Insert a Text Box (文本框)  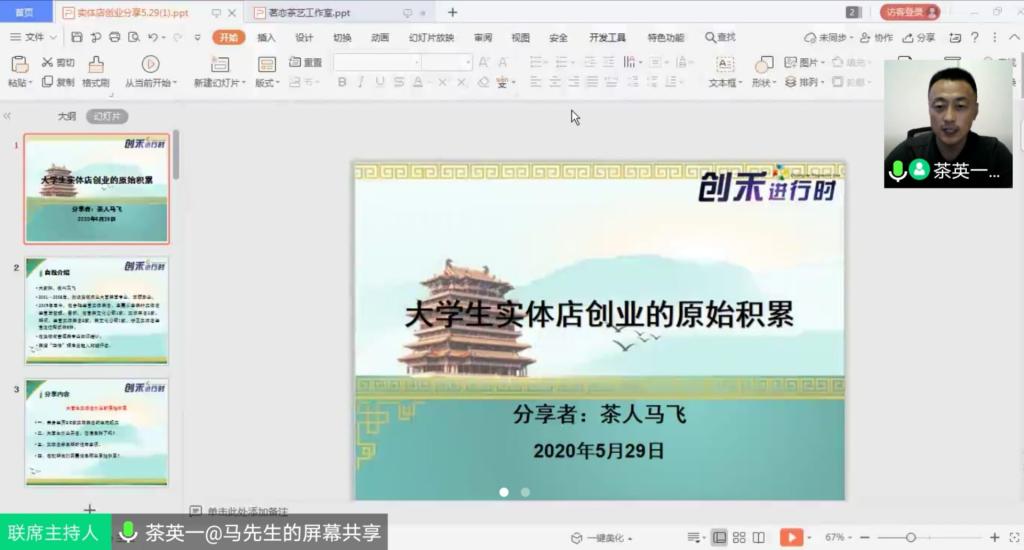[725, 64]
